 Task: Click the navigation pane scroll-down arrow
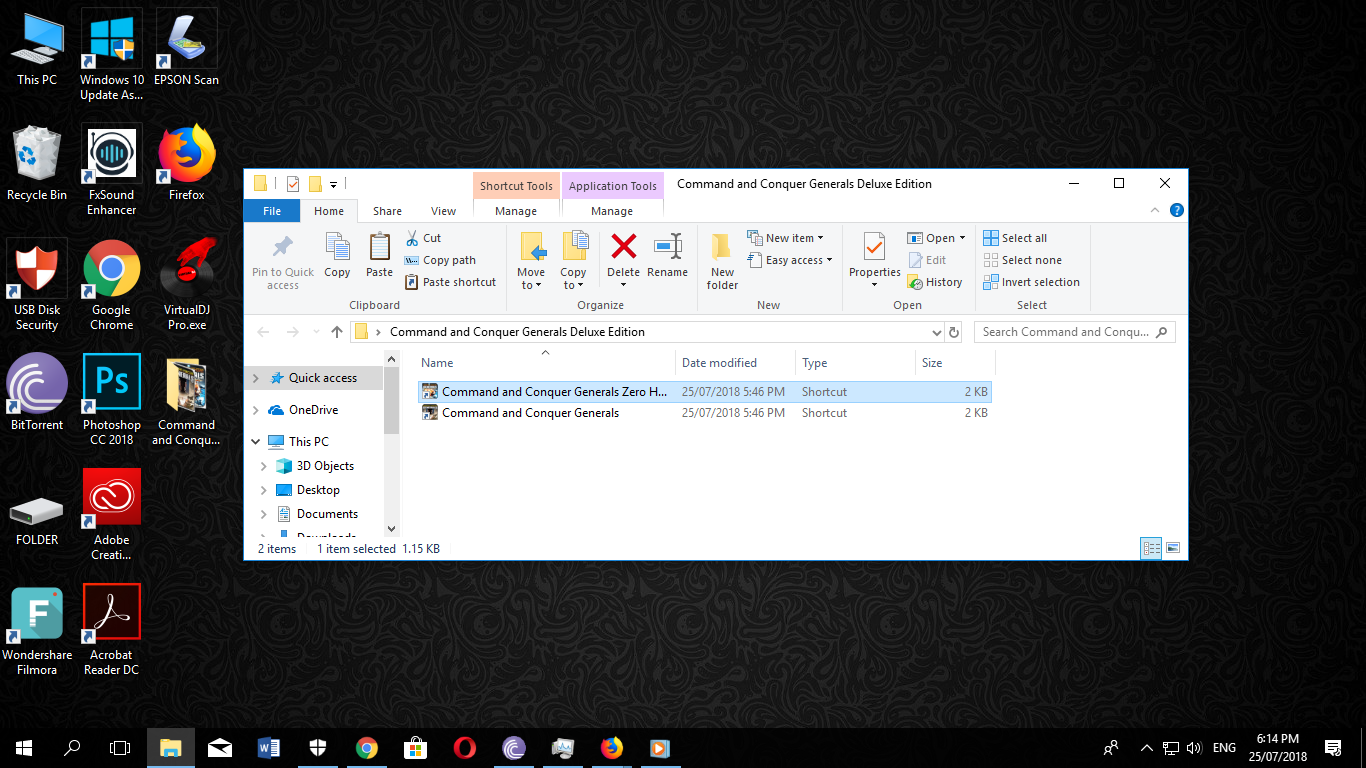tap(391, 529)
